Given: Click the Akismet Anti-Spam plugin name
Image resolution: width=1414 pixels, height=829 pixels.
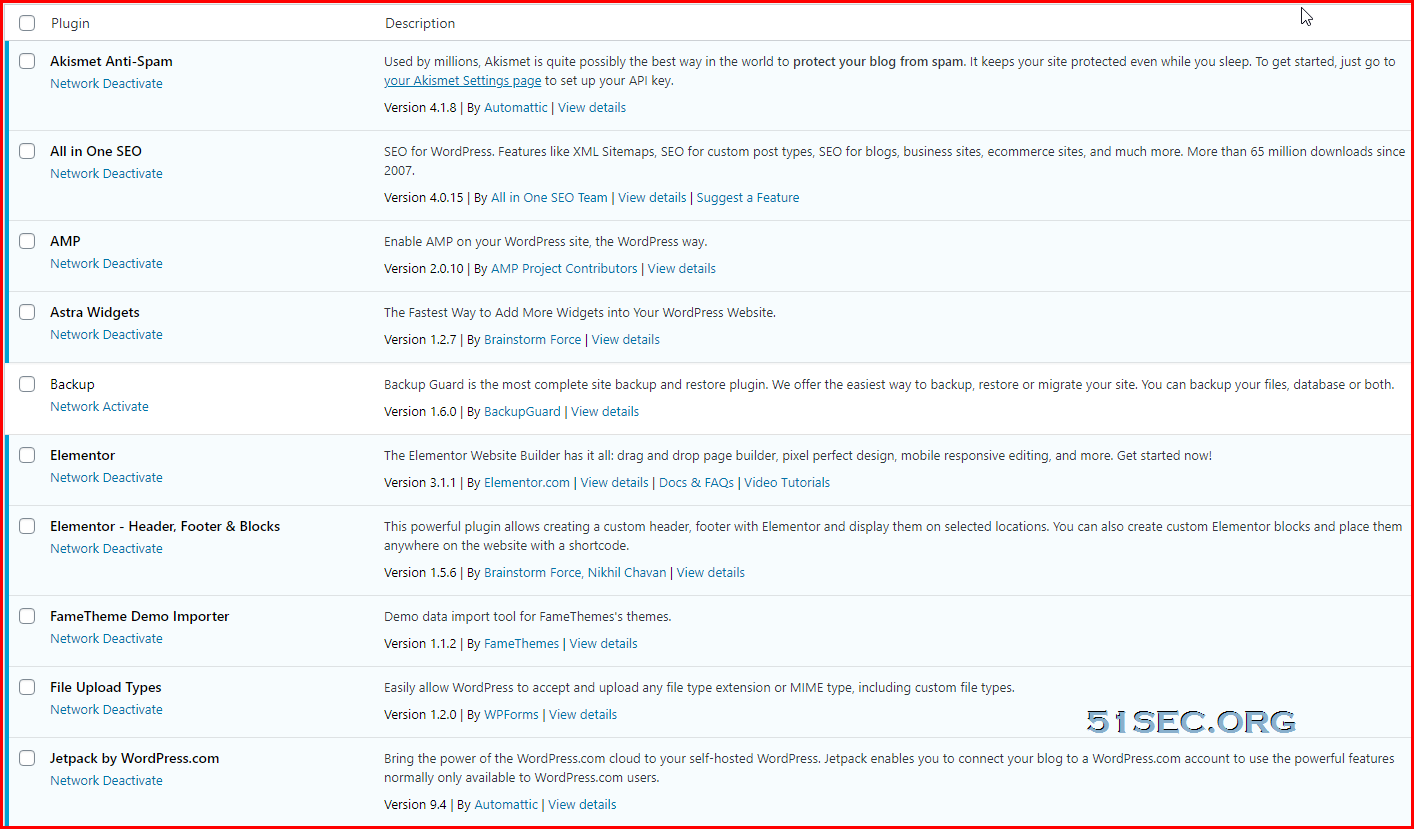Looking at the screenshot, I should click(x=111, y=61).
